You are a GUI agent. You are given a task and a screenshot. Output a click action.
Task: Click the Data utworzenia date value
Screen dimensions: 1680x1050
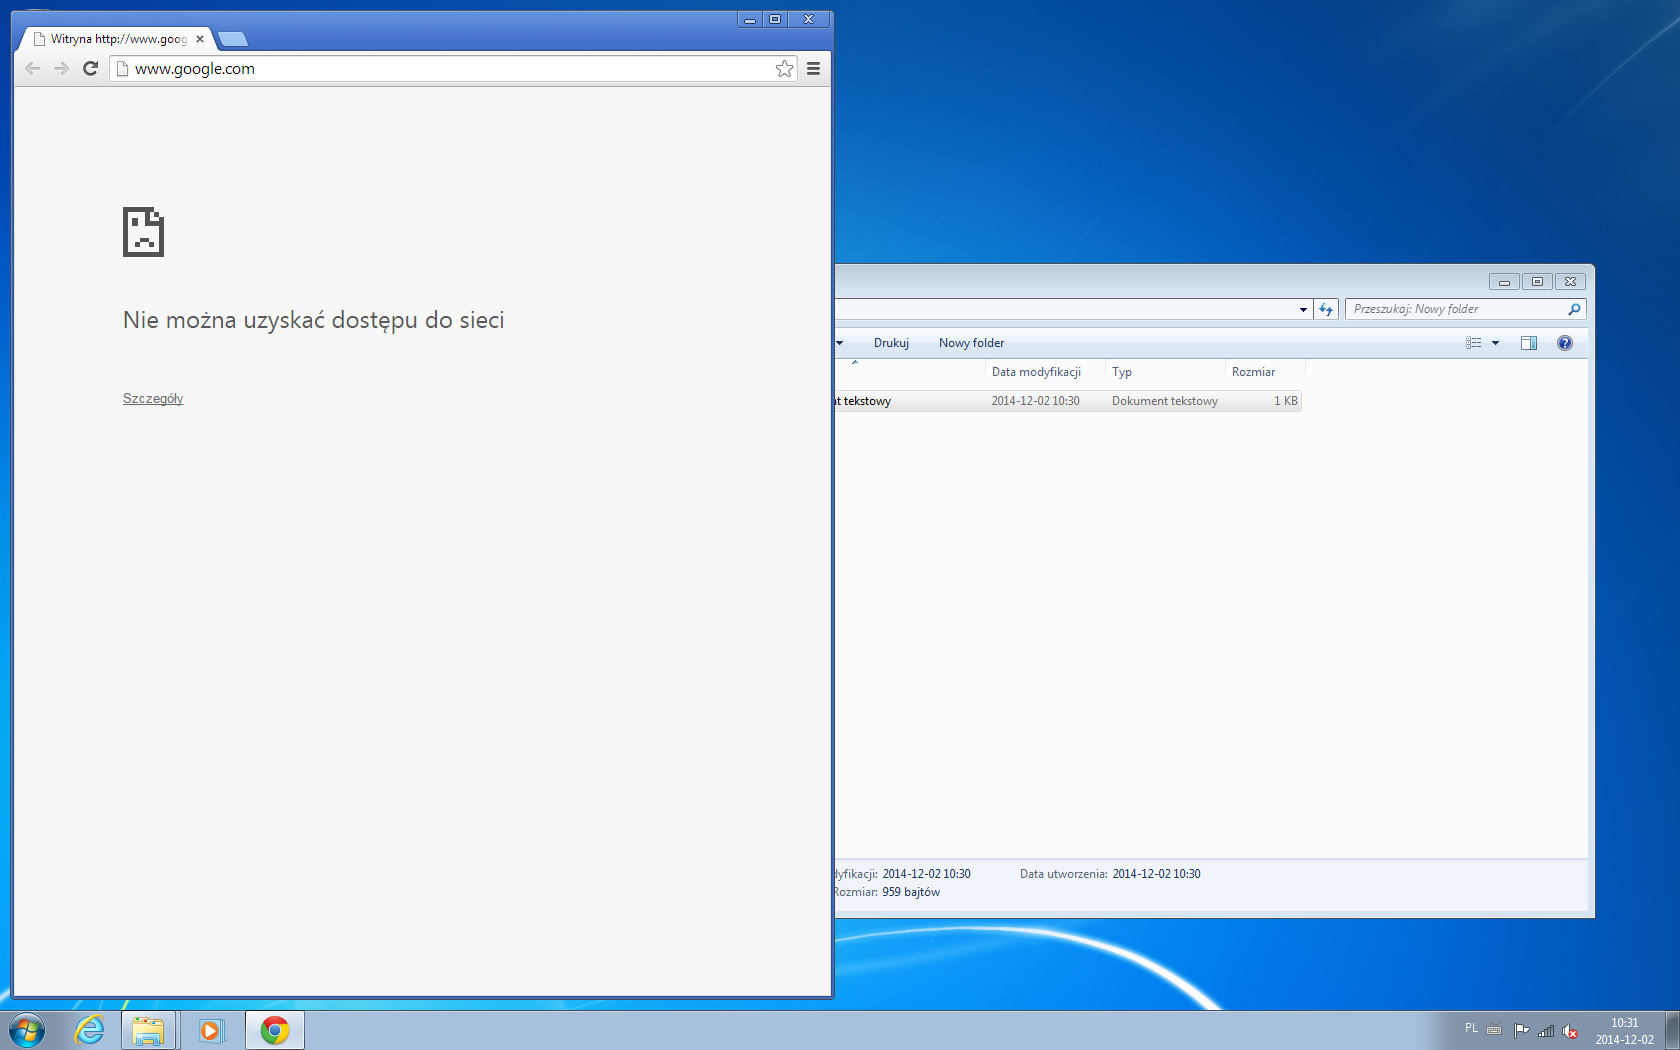point(1156,874)
